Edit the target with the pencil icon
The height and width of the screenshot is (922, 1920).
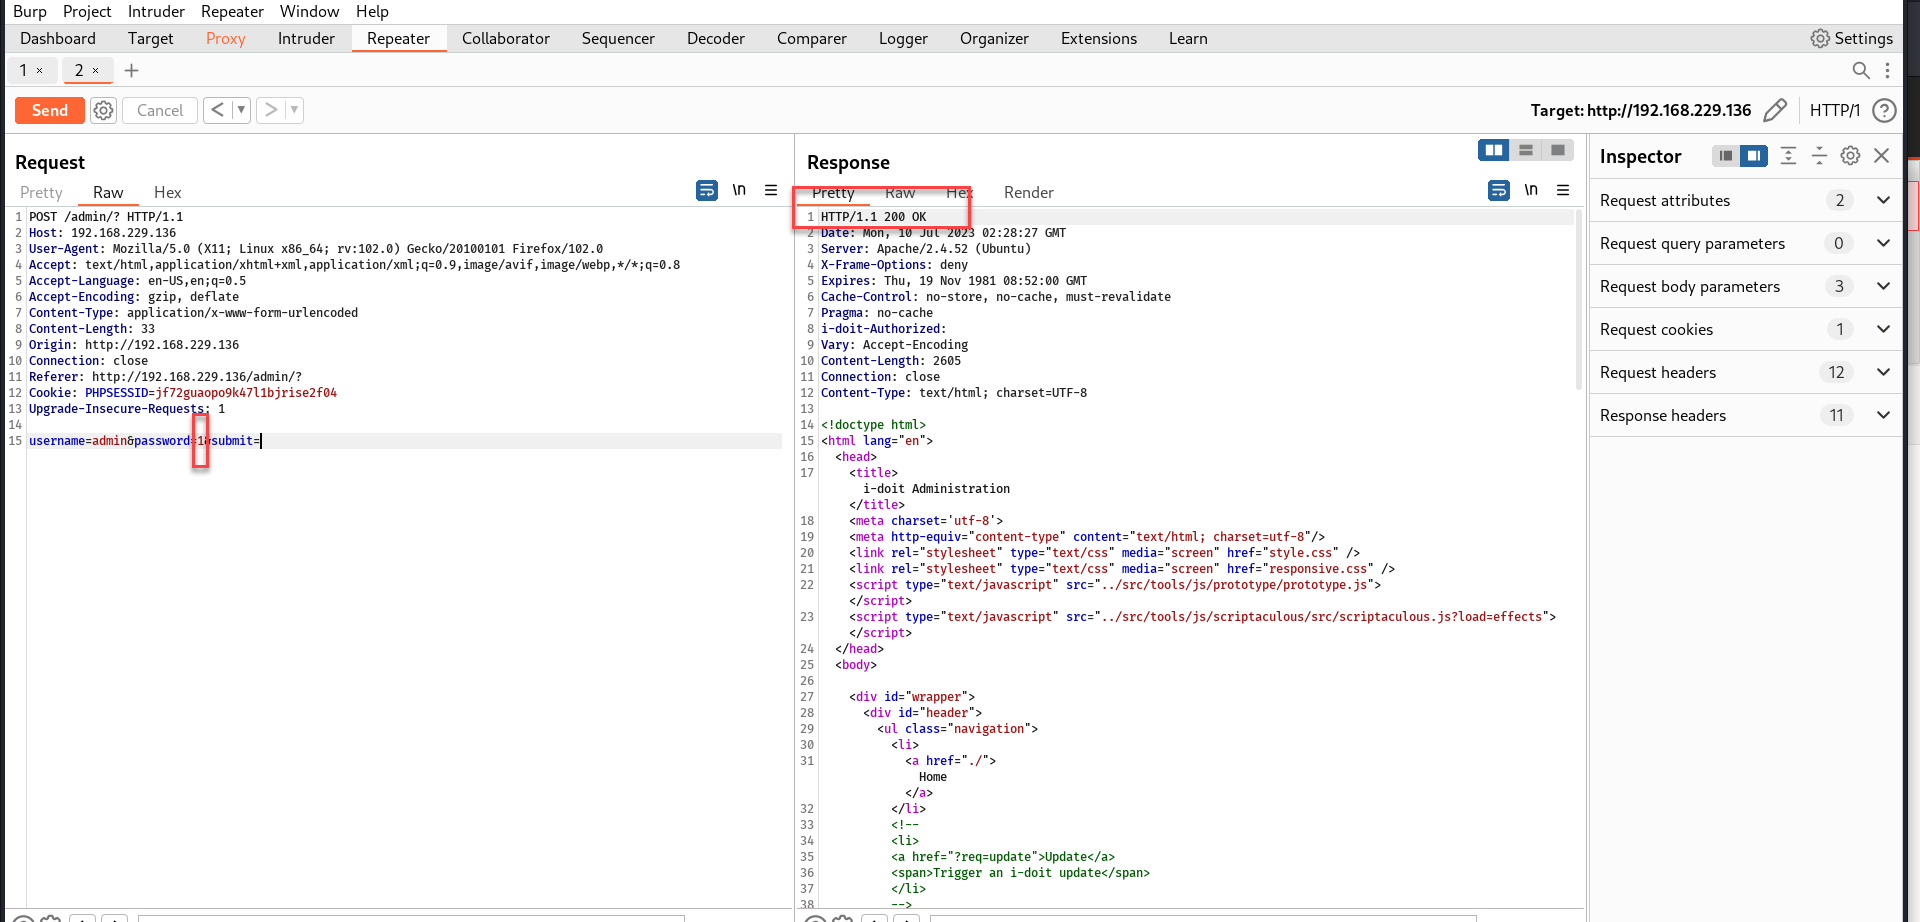click(1775, 110)
